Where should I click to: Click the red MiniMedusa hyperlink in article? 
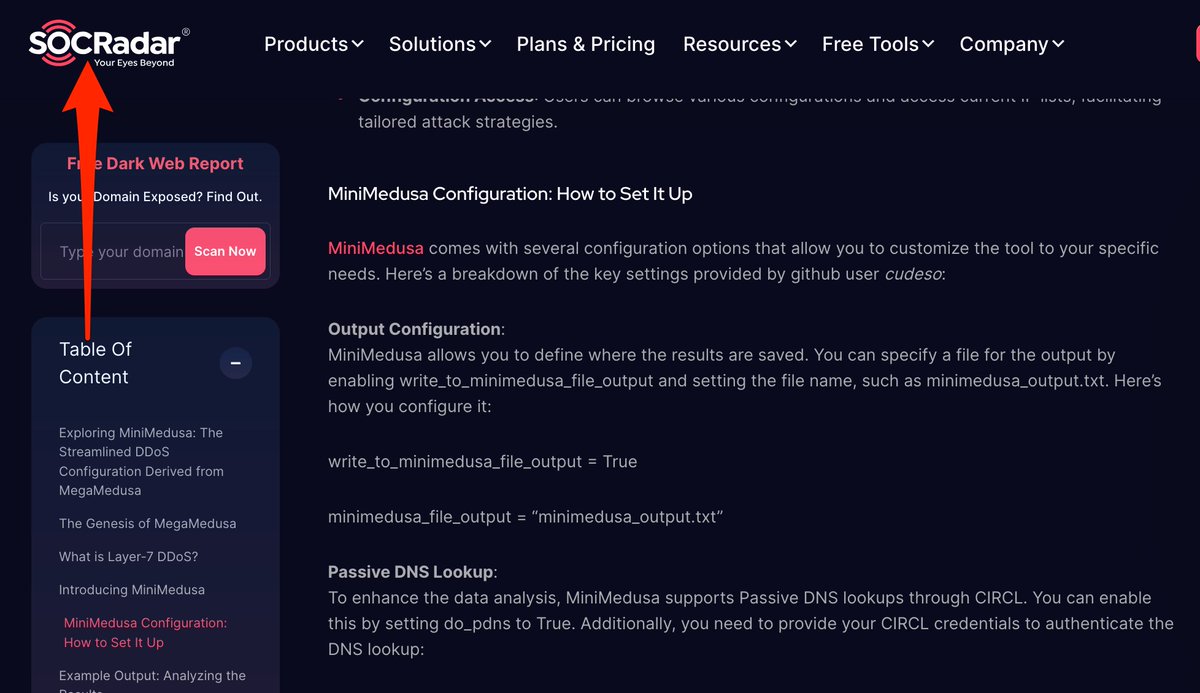pyautogui.click(x=376, y=247)
